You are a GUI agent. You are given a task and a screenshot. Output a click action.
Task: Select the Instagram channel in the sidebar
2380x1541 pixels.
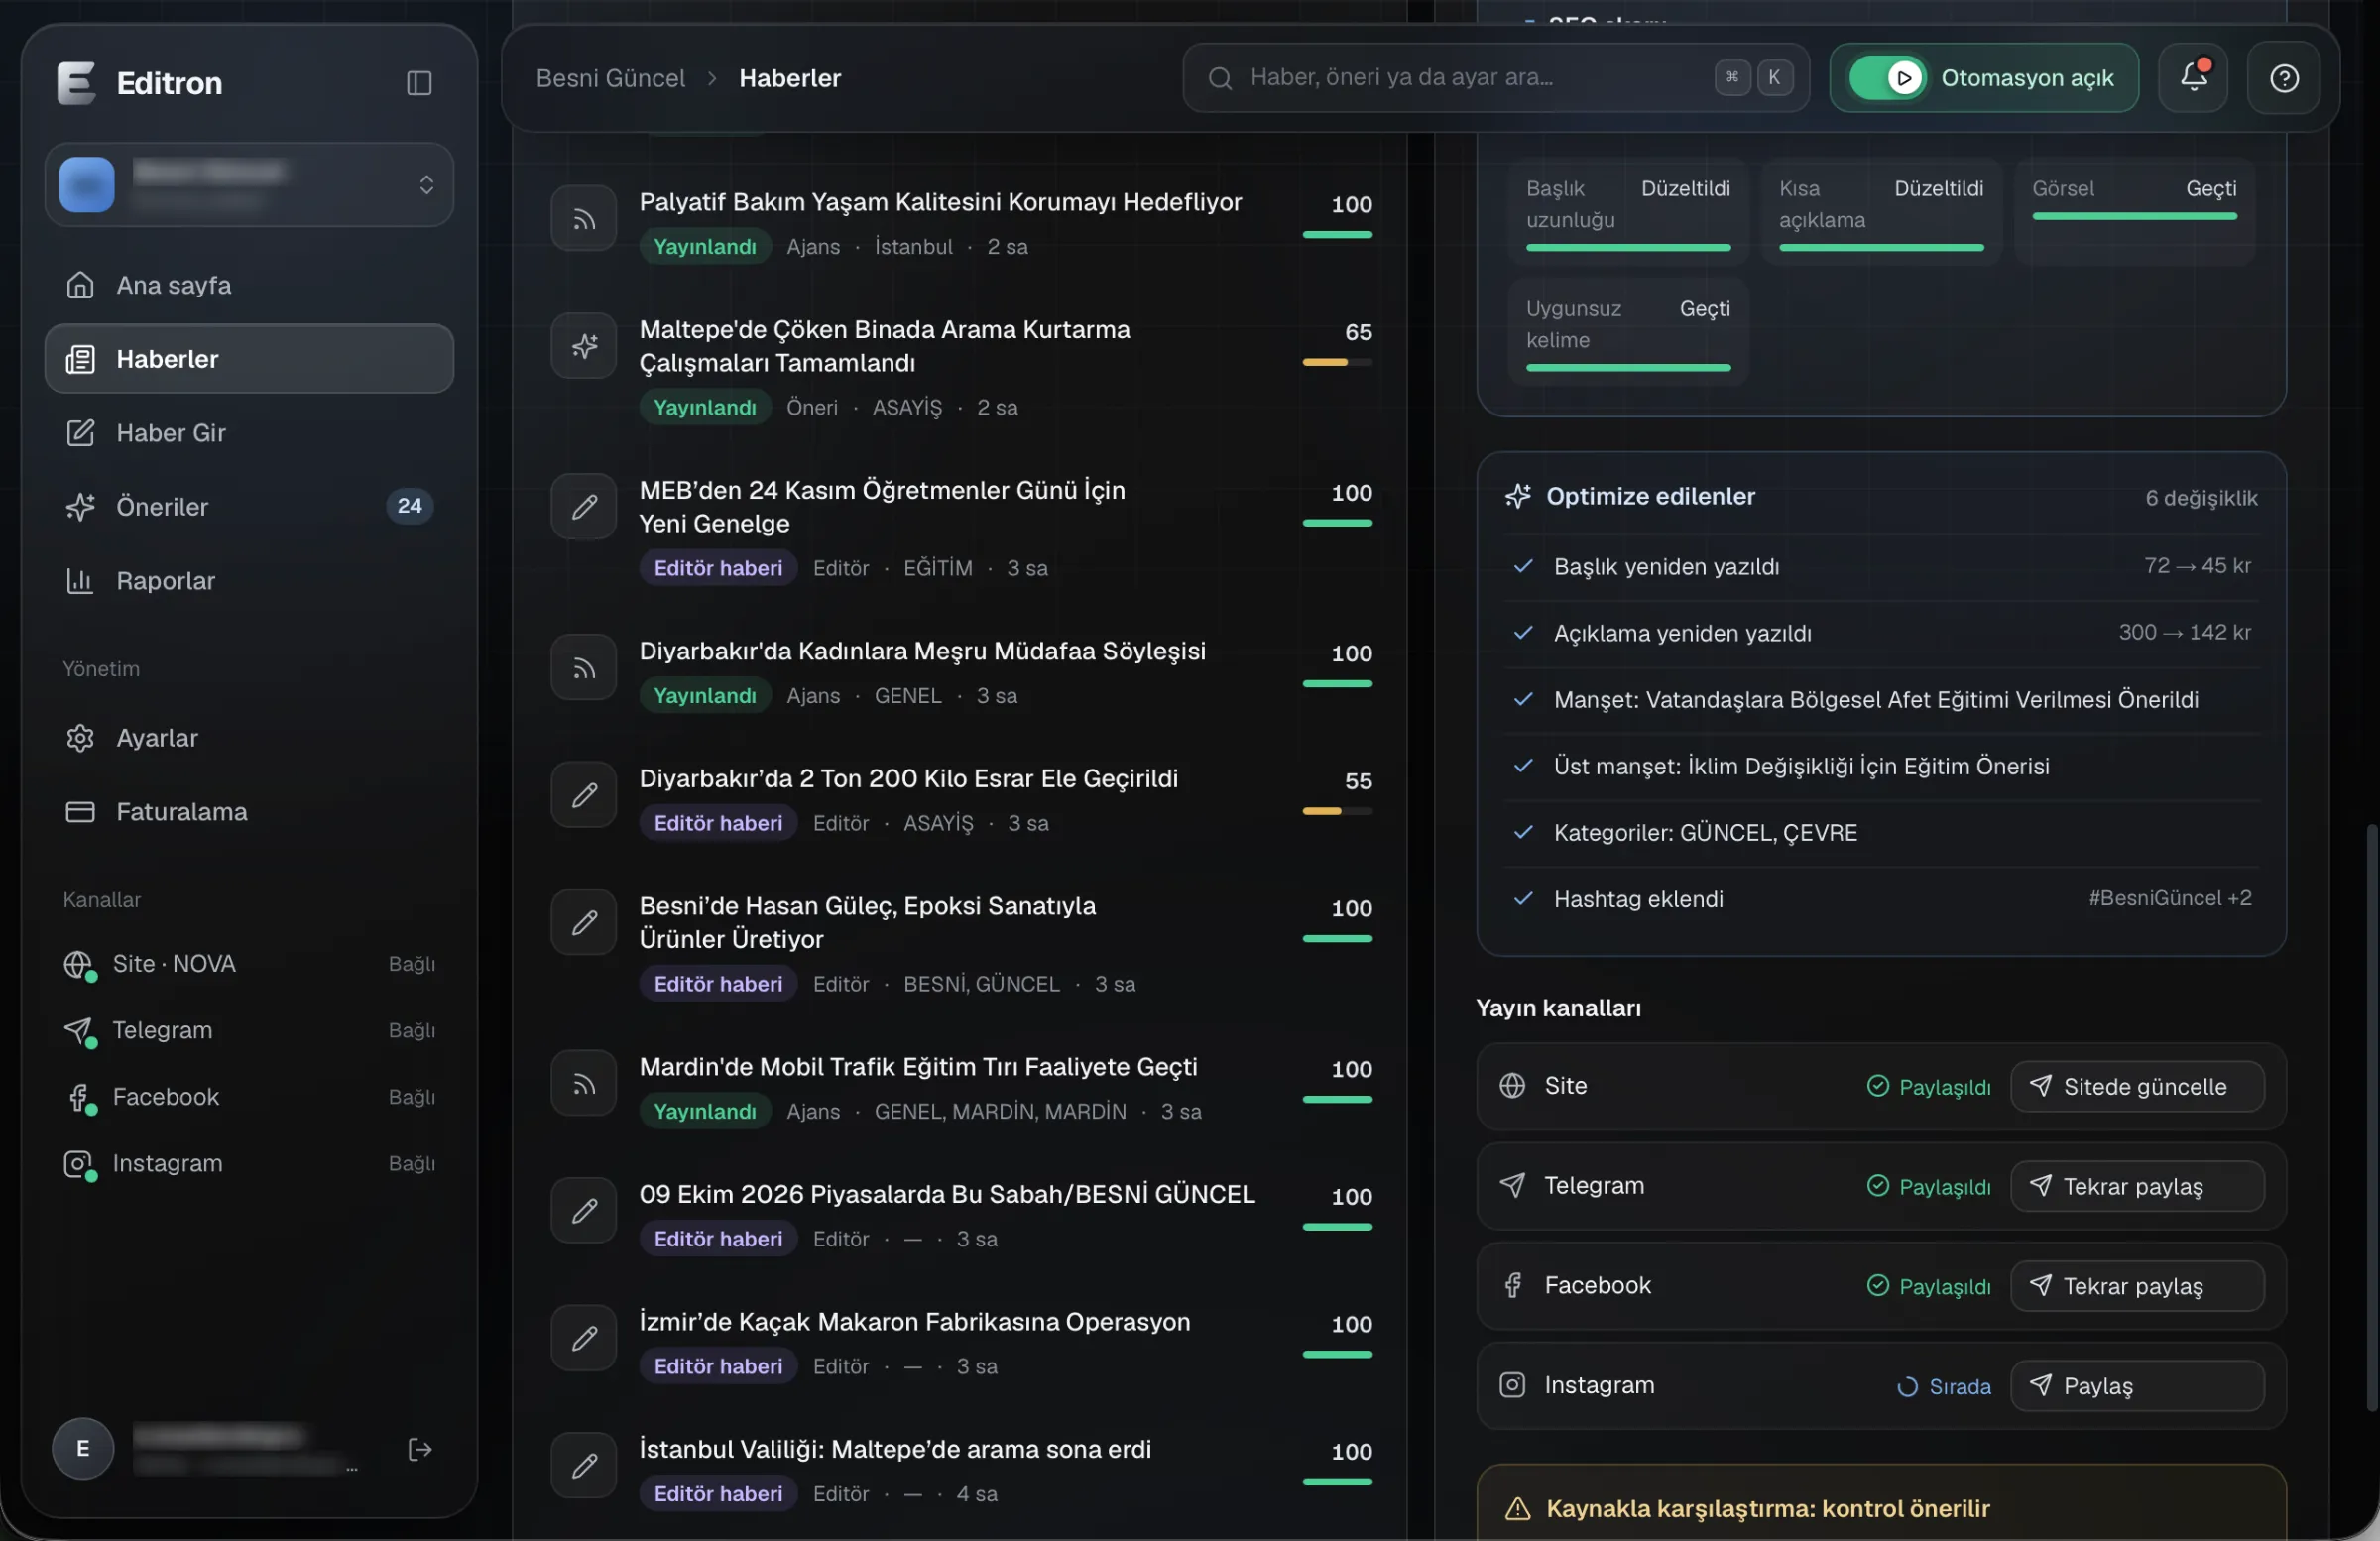pyautogui.click(x=249, y=1164)
